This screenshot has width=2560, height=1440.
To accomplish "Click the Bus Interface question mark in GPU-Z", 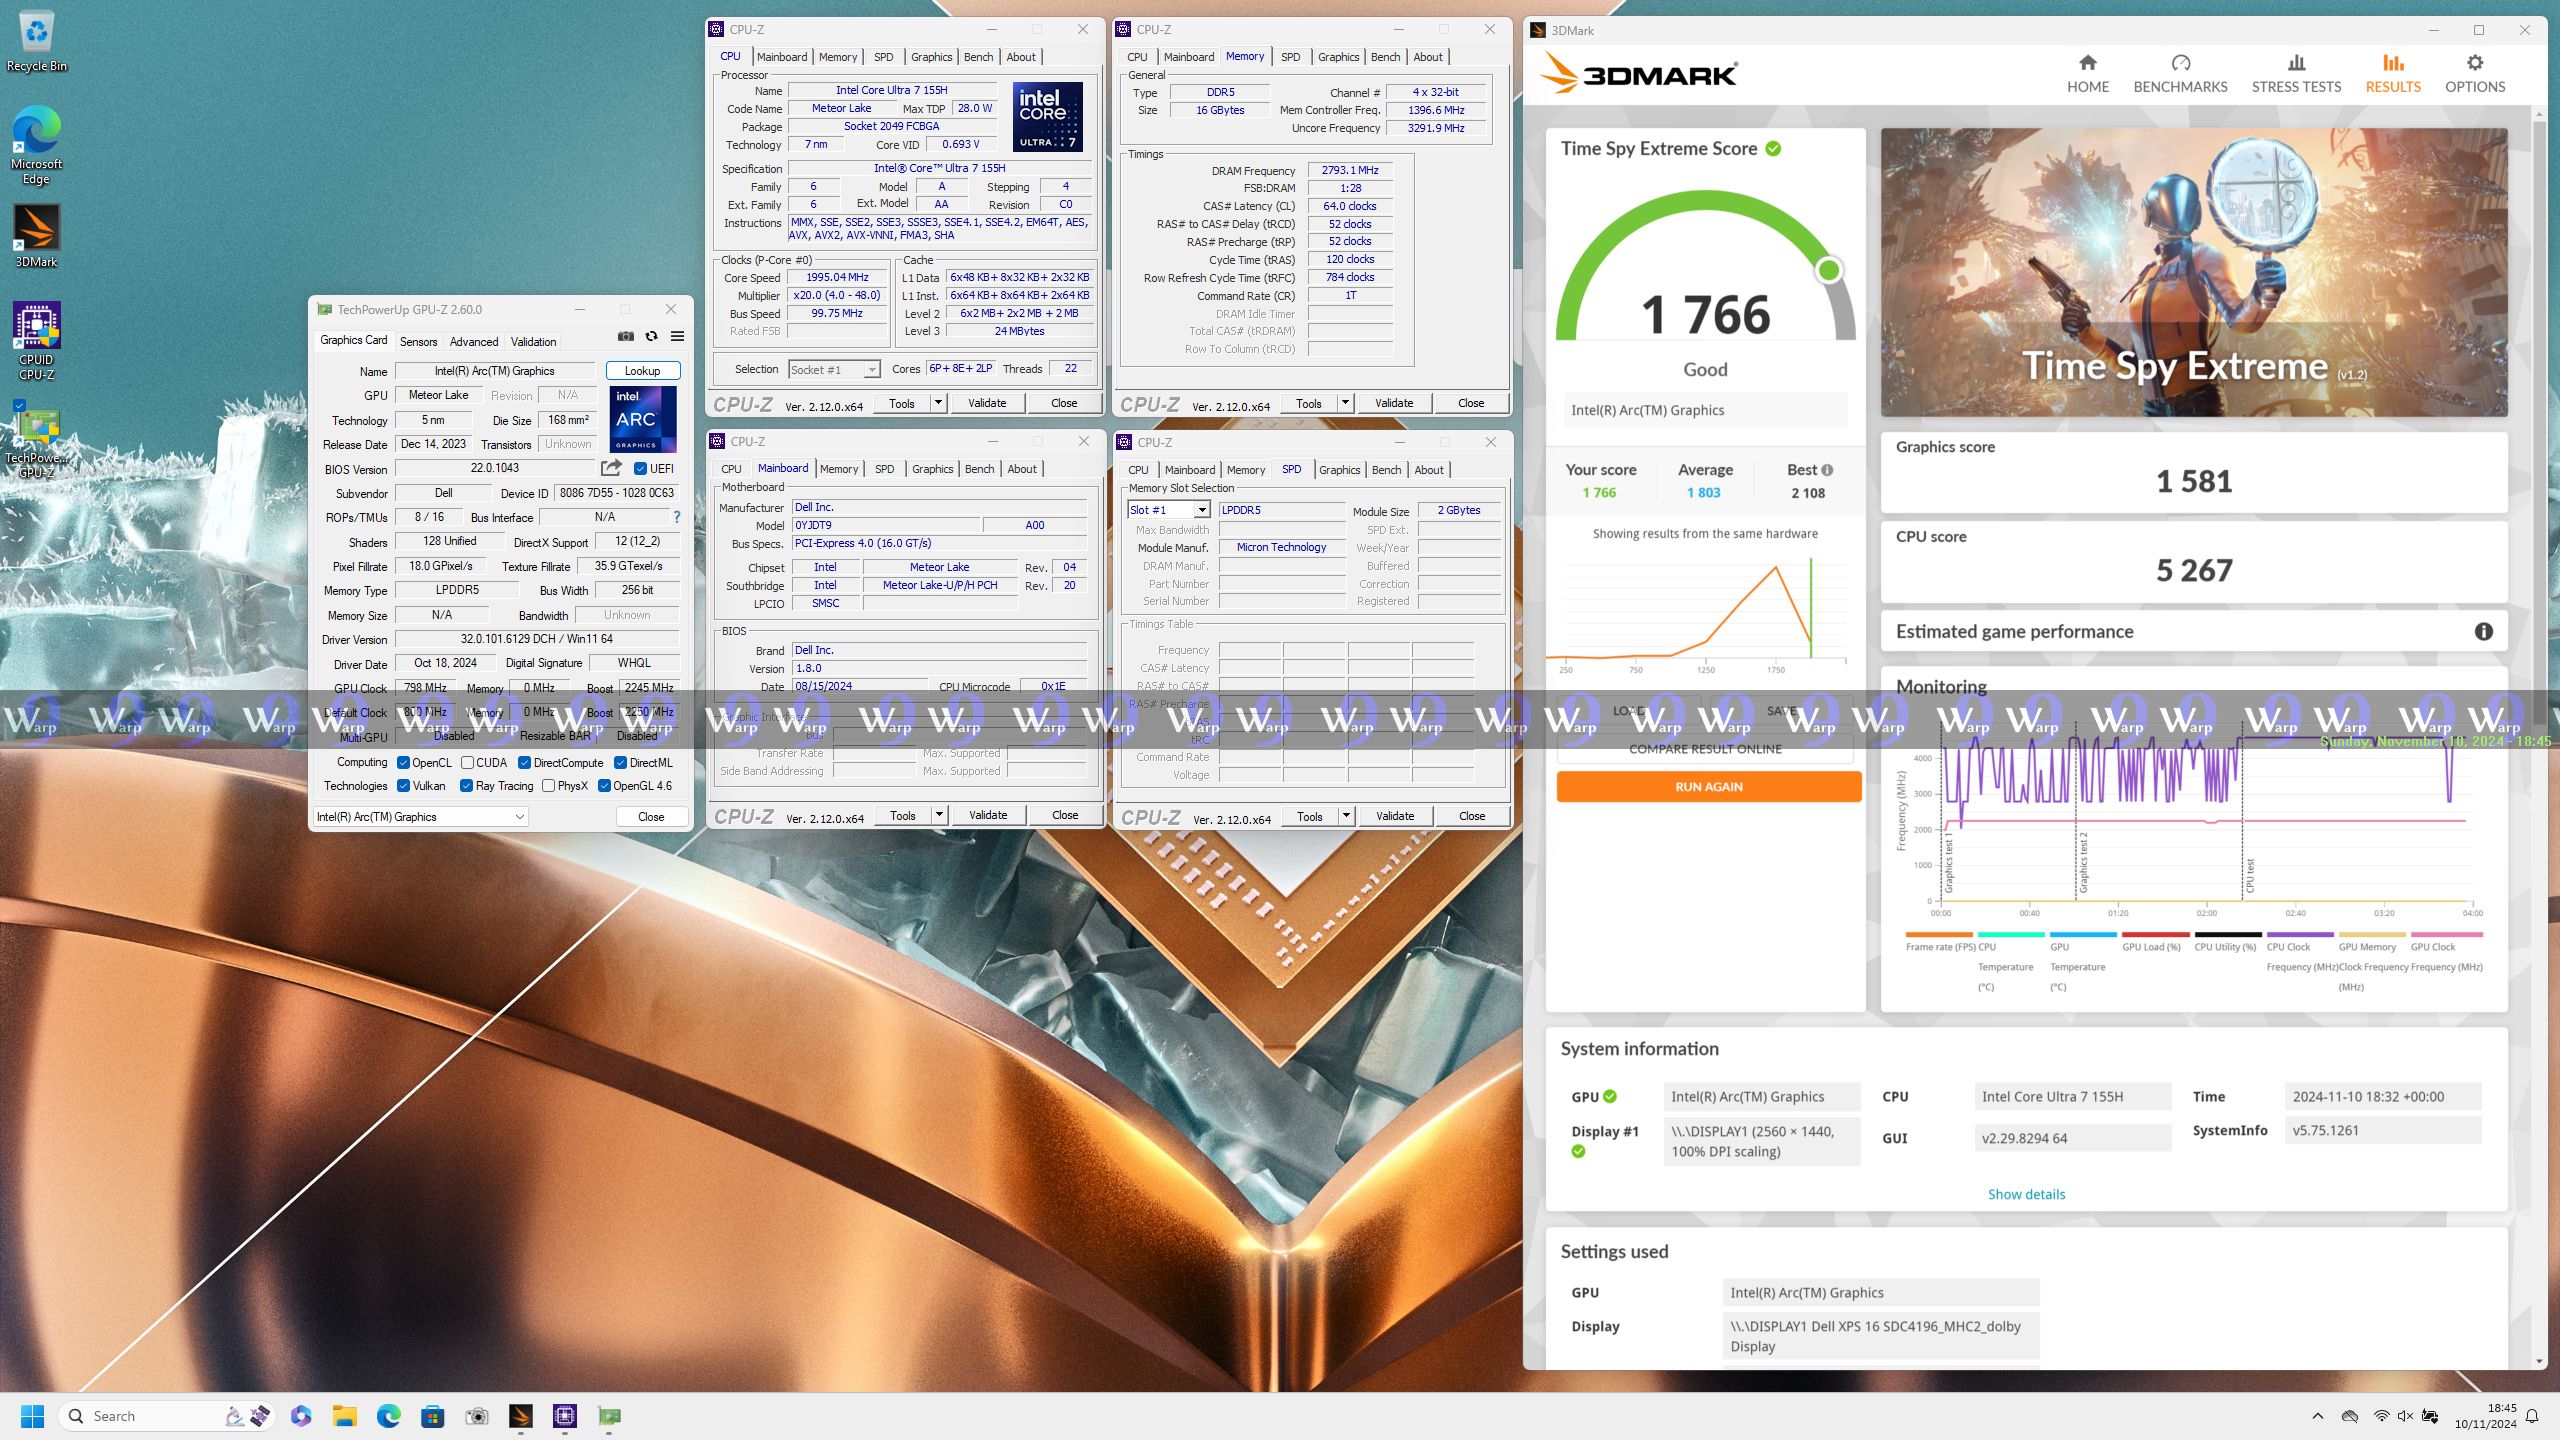I will coord(677,517).
